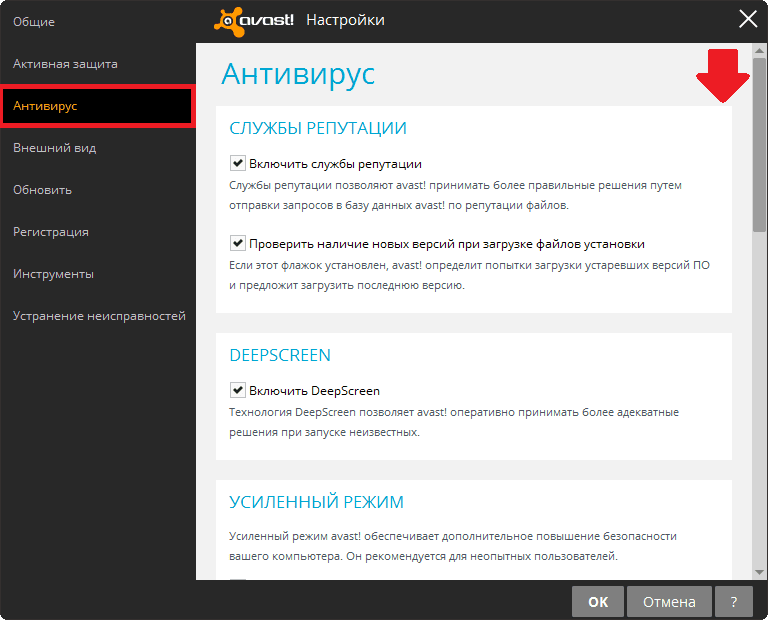This screenshot has height=620, width=768.
Task: Open the Активная защита section
Action: [65, 64]
